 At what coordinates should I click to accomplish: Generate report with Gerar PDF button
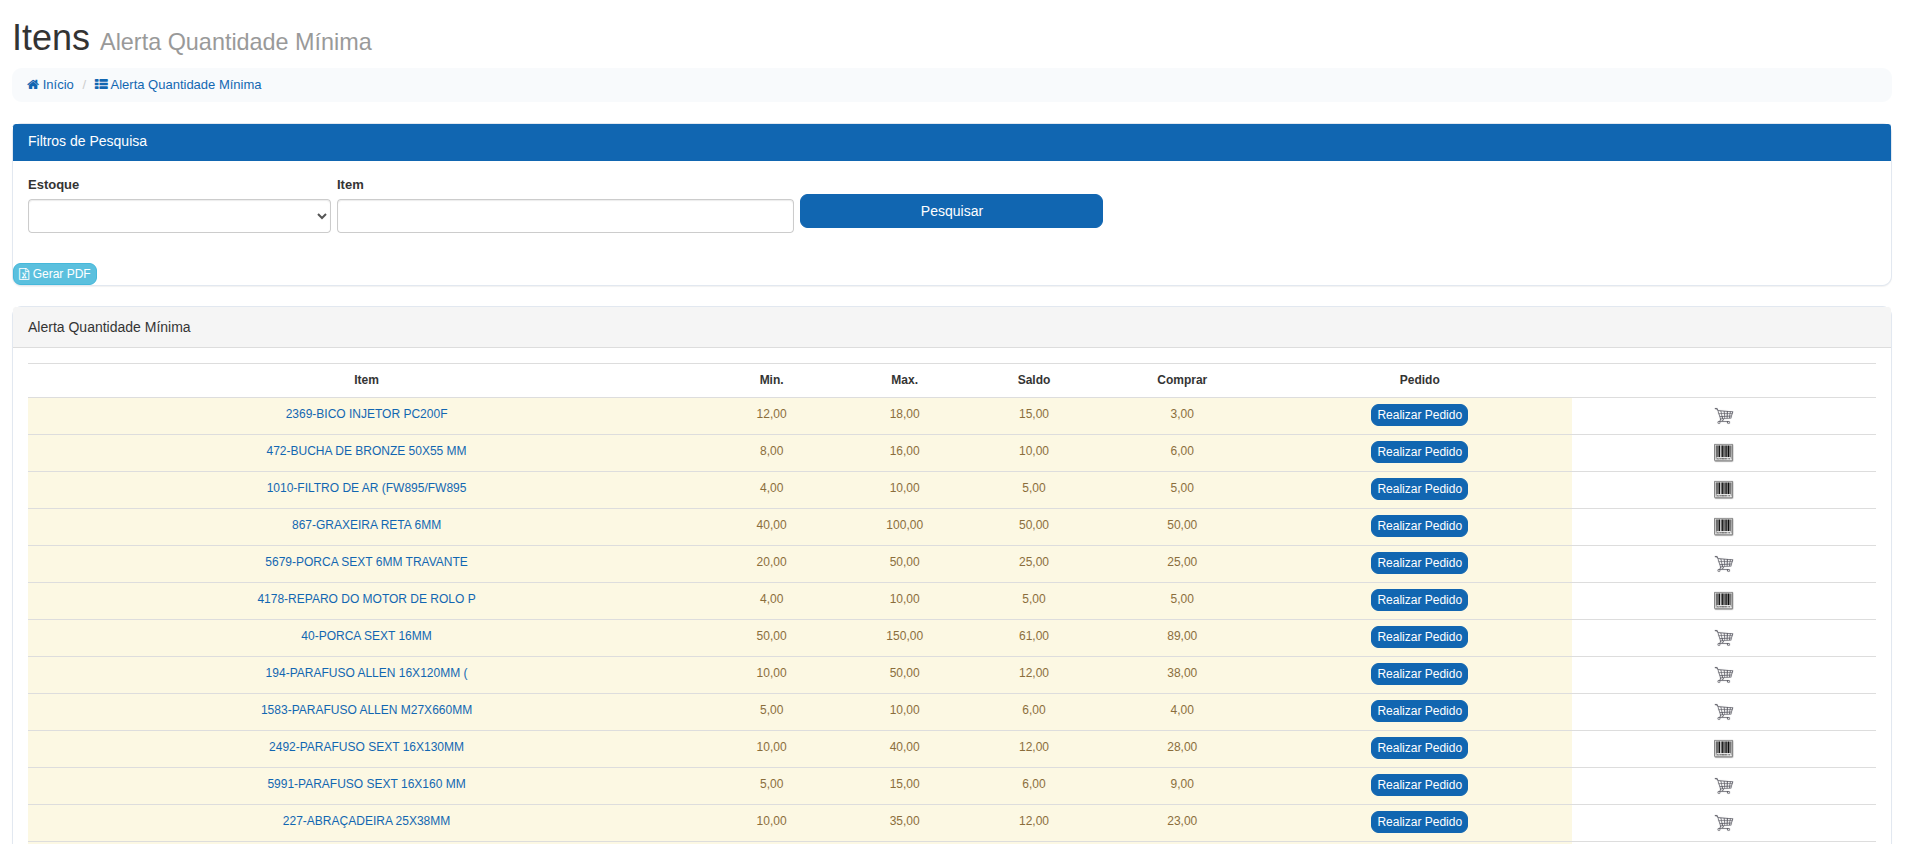pyautogui.click(x=55, y=274)
